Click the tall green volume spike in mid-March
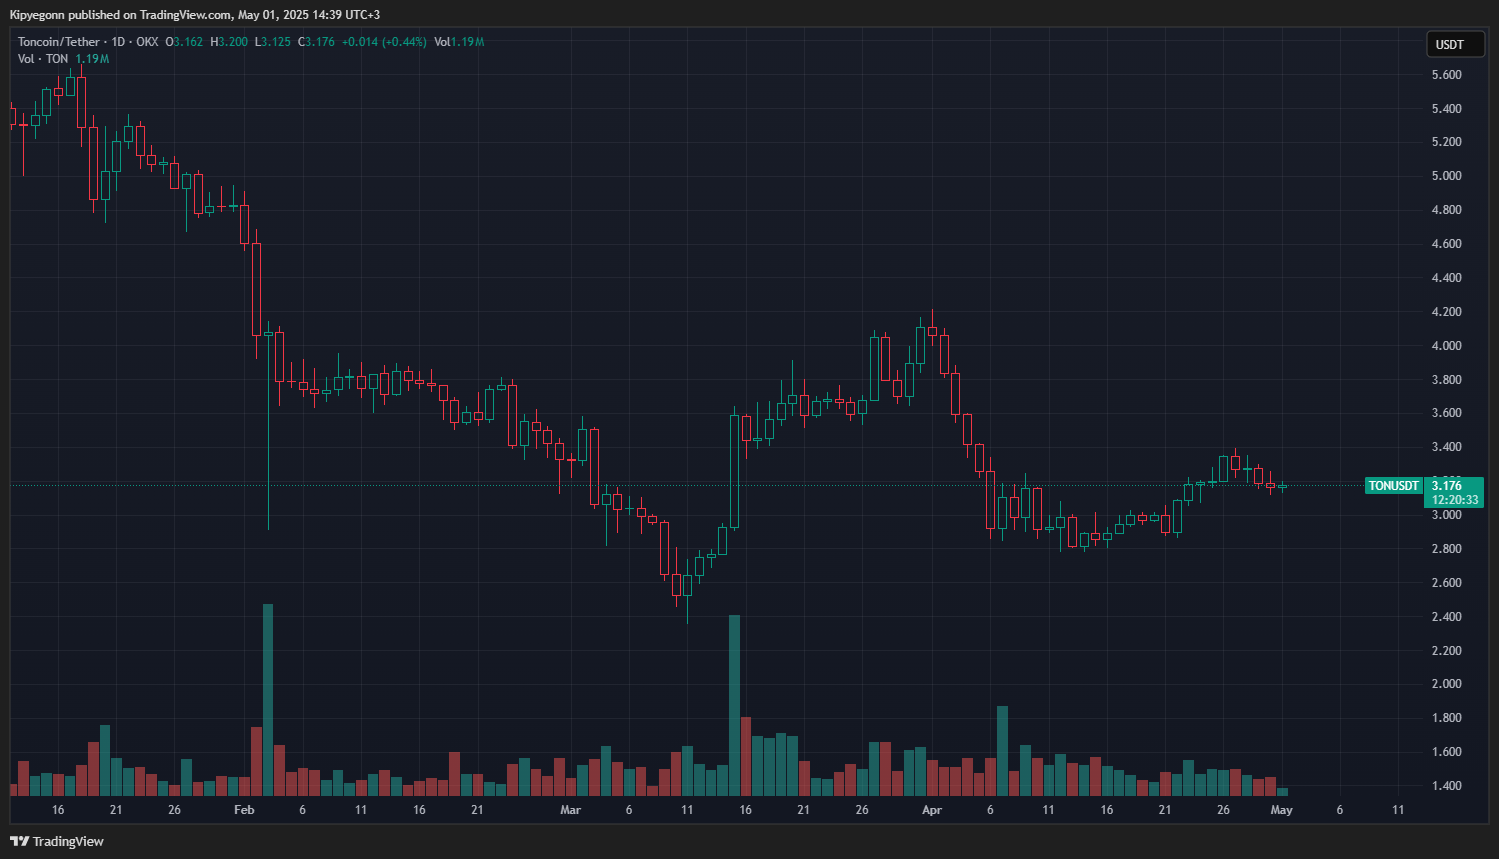 click(x=735, y=705)
